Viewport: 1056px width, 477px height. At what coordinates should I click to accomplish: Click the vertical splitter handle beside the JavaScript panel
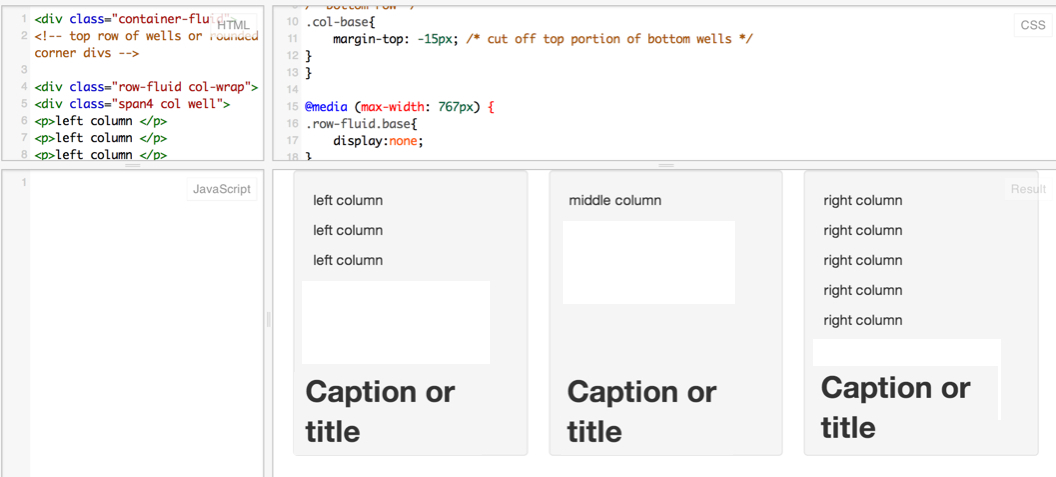[x=268, y=319]
